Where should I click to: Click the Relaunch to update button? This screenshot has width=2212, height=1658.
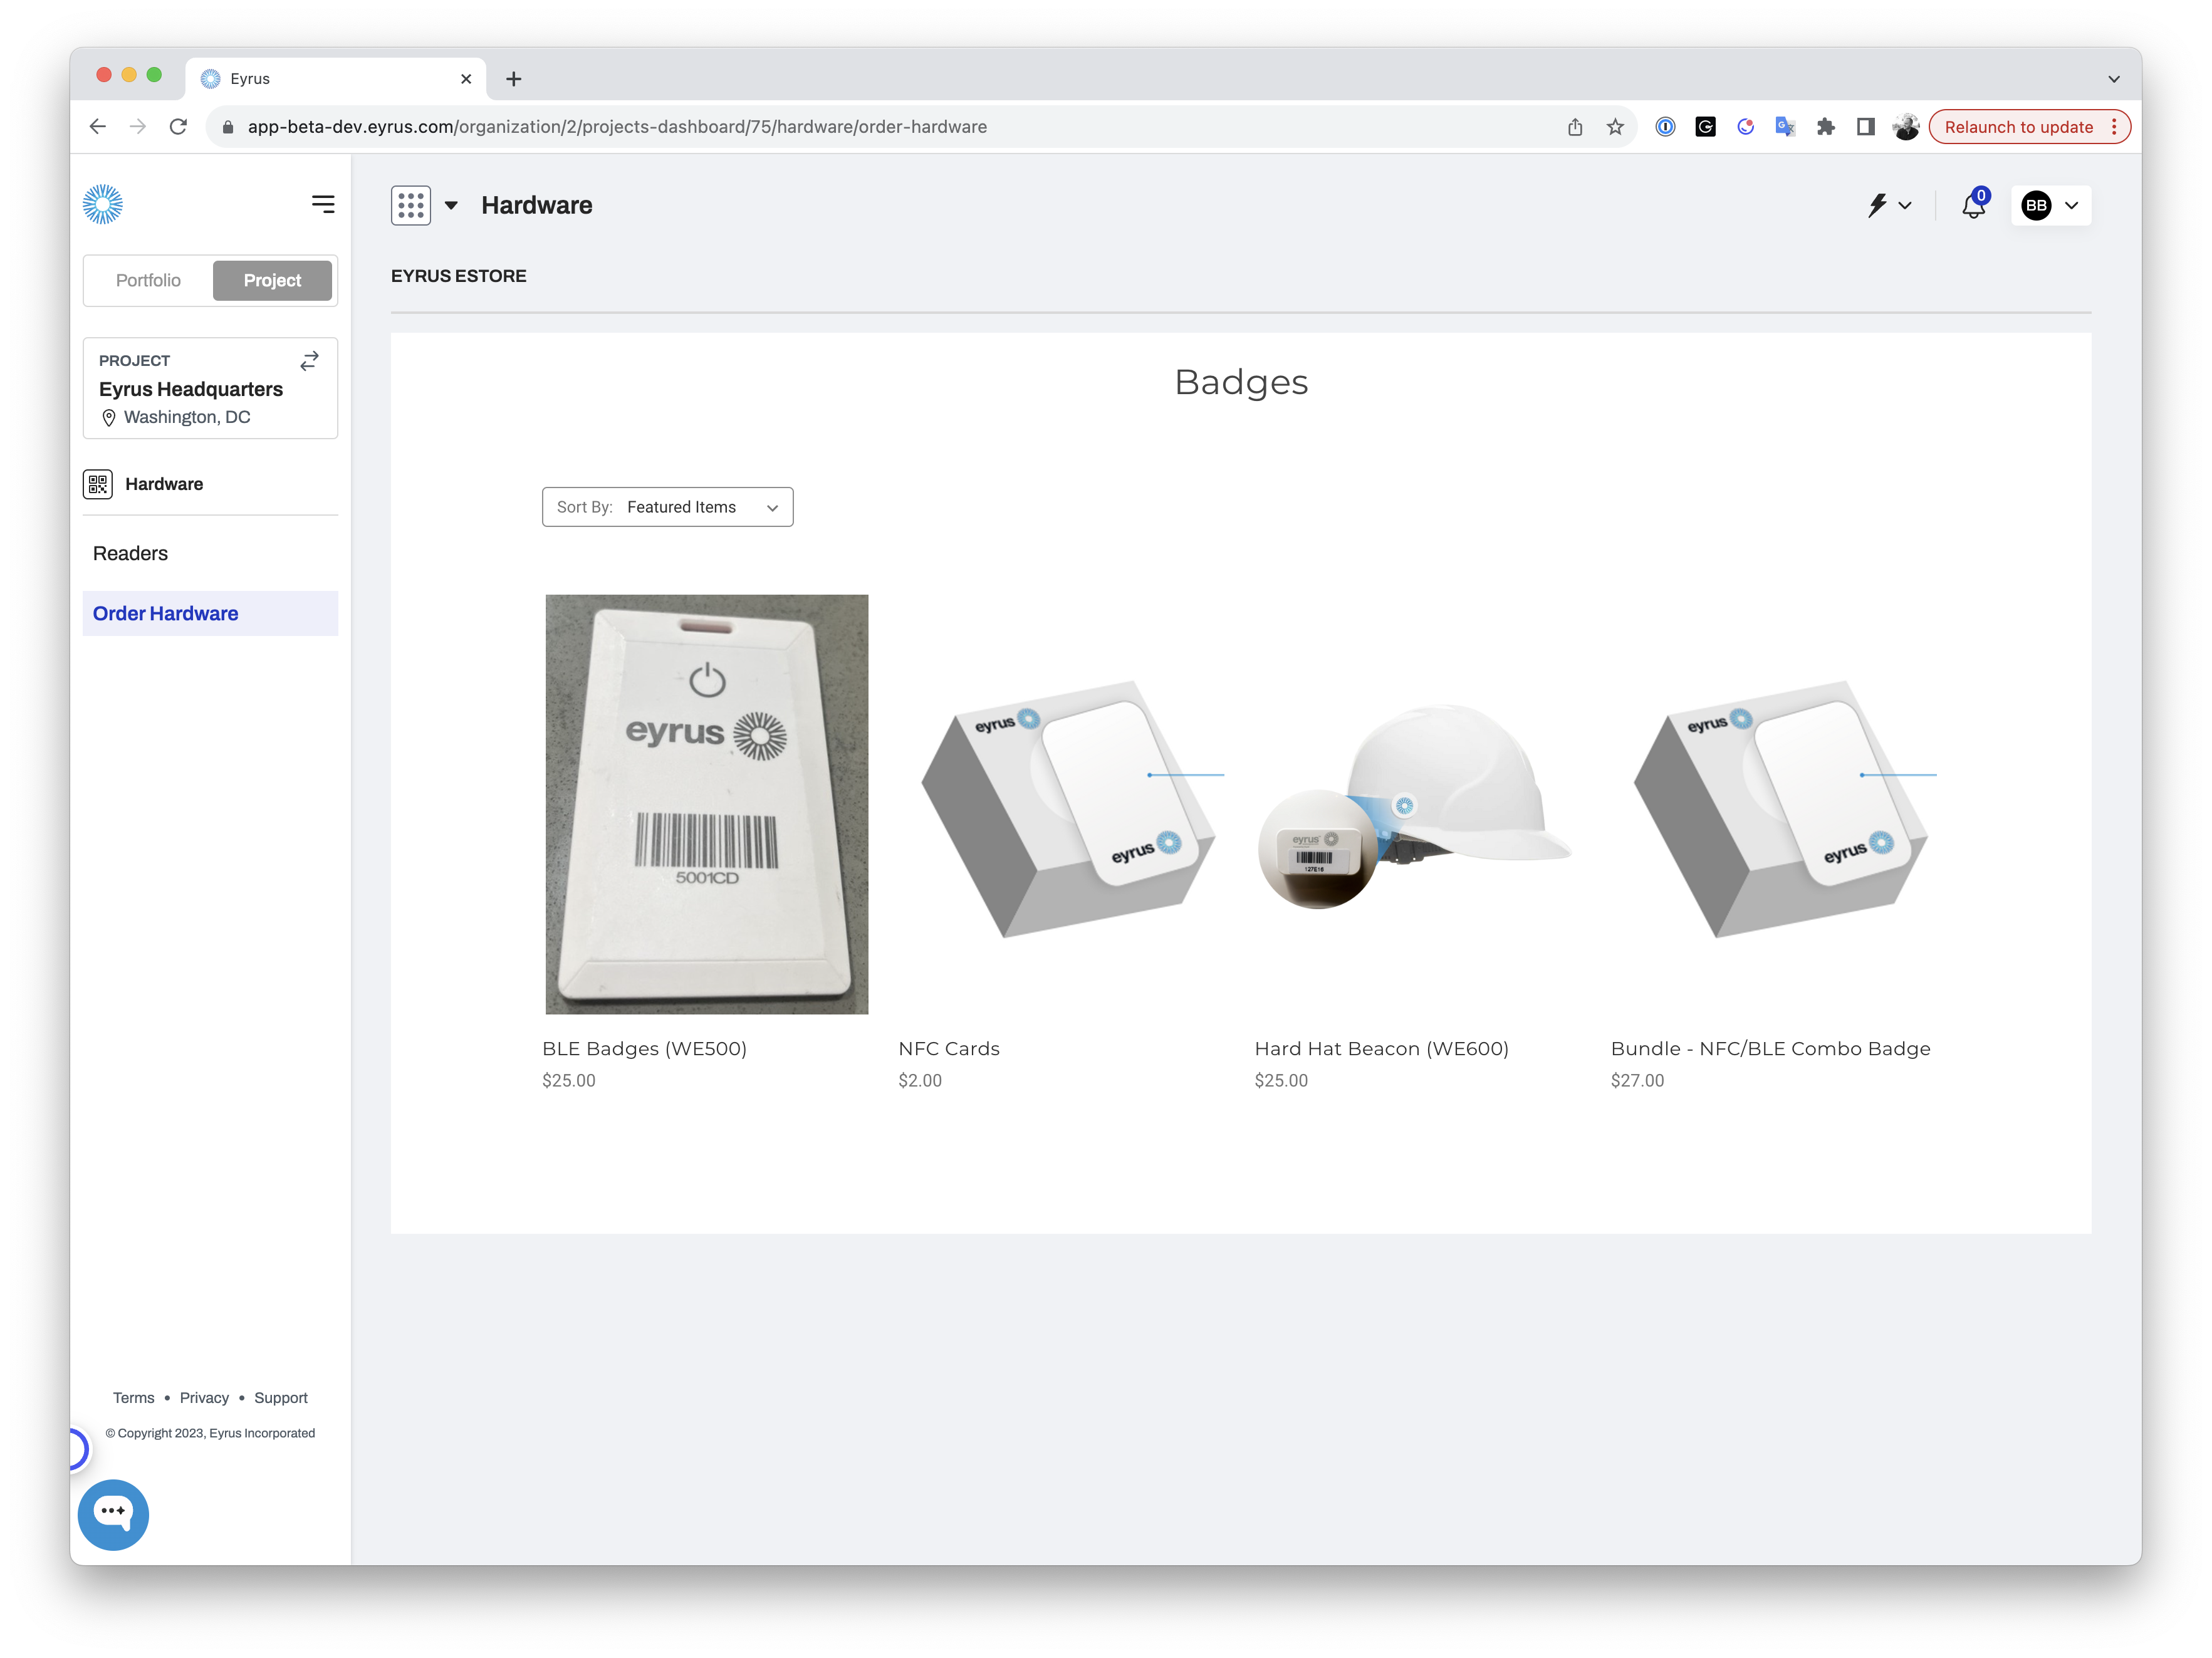tap(2018, 127)
